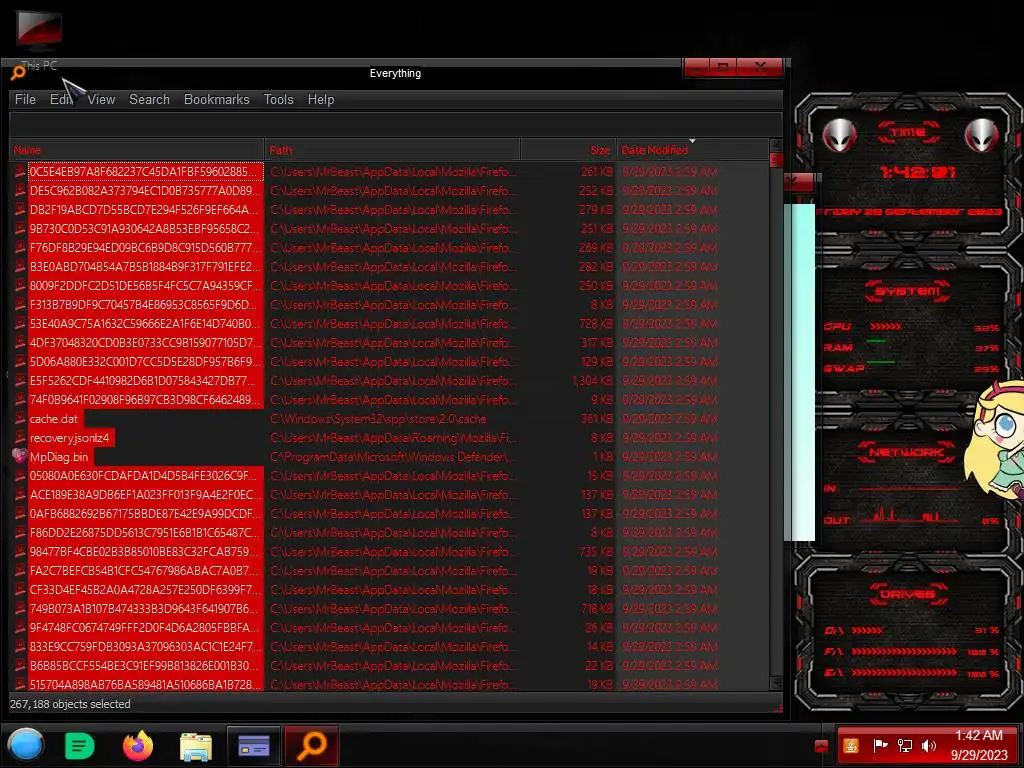The image size is (1024, 768).
Task: Click the network tray icon
Action: [904, 746]
